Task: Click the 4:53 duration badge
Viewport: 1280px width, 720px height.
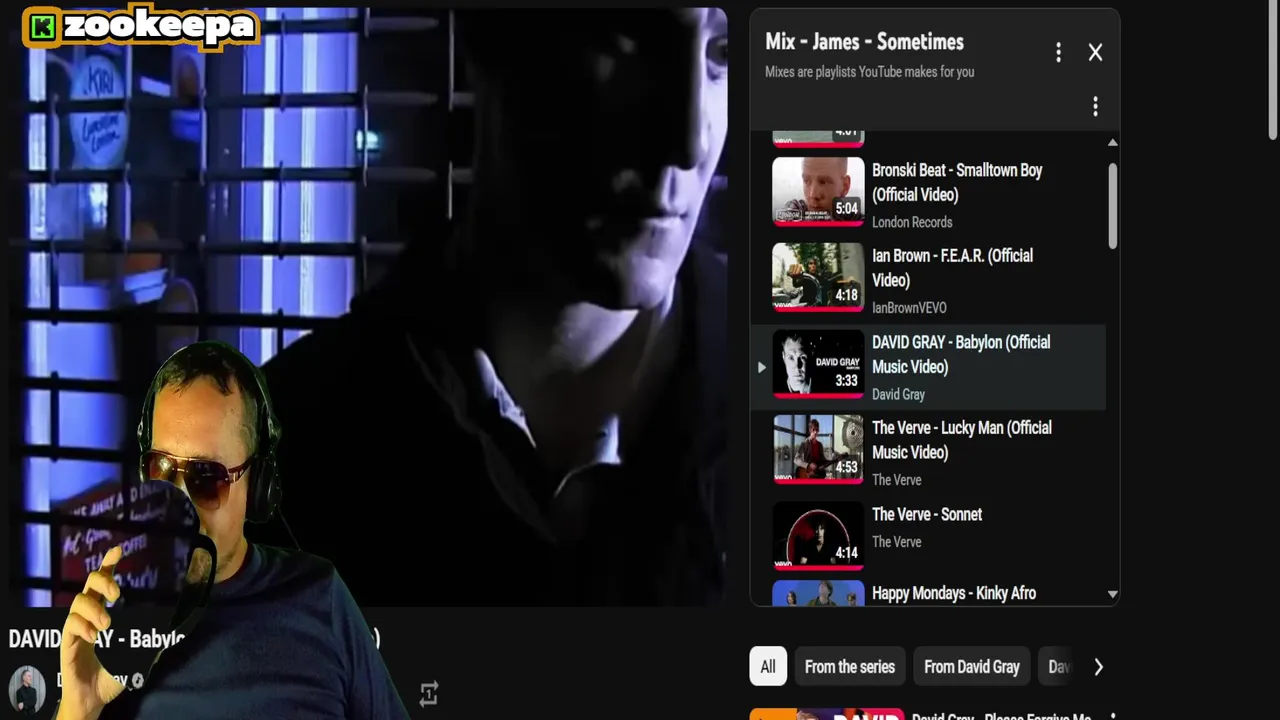Action: [847, 467]
